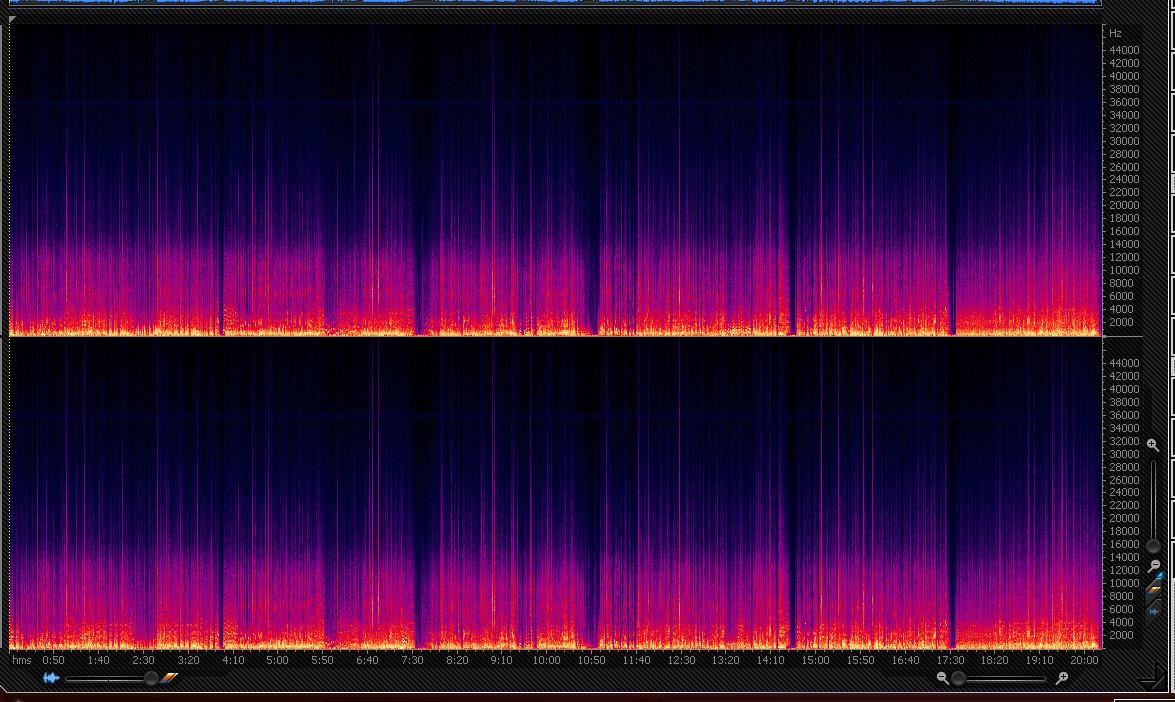Click inside the upper channel spectrogram
The height and width of the screenshot is (702, 1175).
(x=555, y=180)
